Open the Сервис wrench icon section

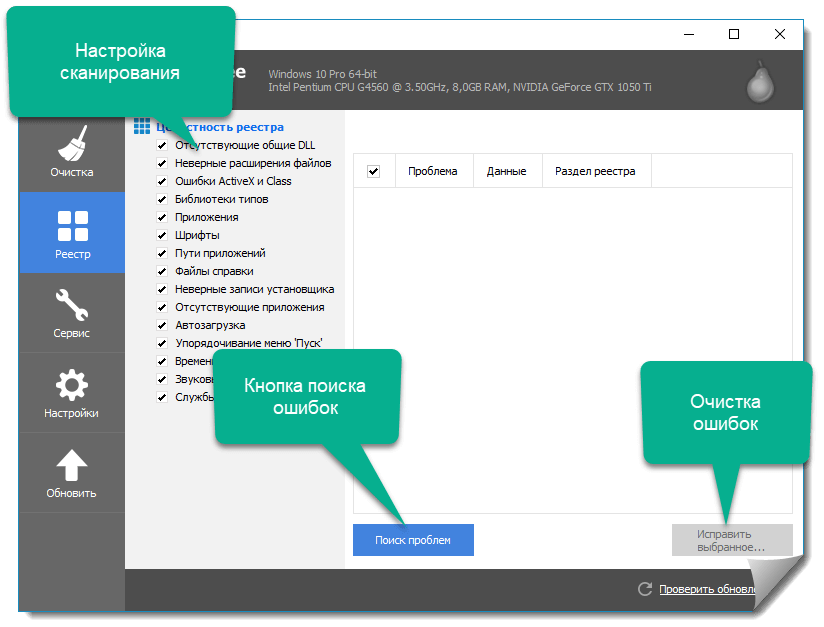tap(72, 305)
